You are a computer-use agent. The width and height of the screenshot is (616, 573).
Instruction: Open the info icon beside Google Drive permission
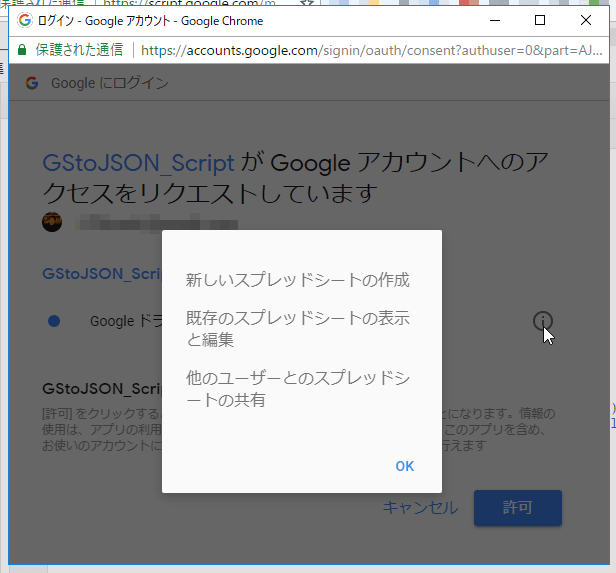click(x=543, y=321)
